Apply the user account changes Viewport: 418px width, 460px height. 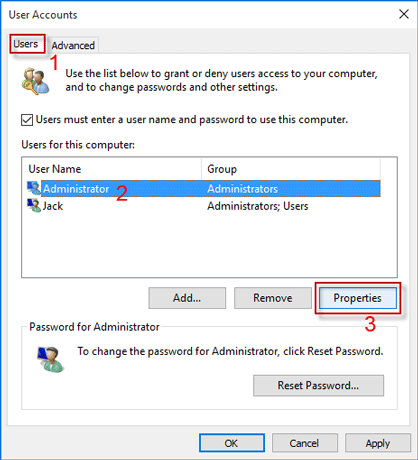pos(378,443)
